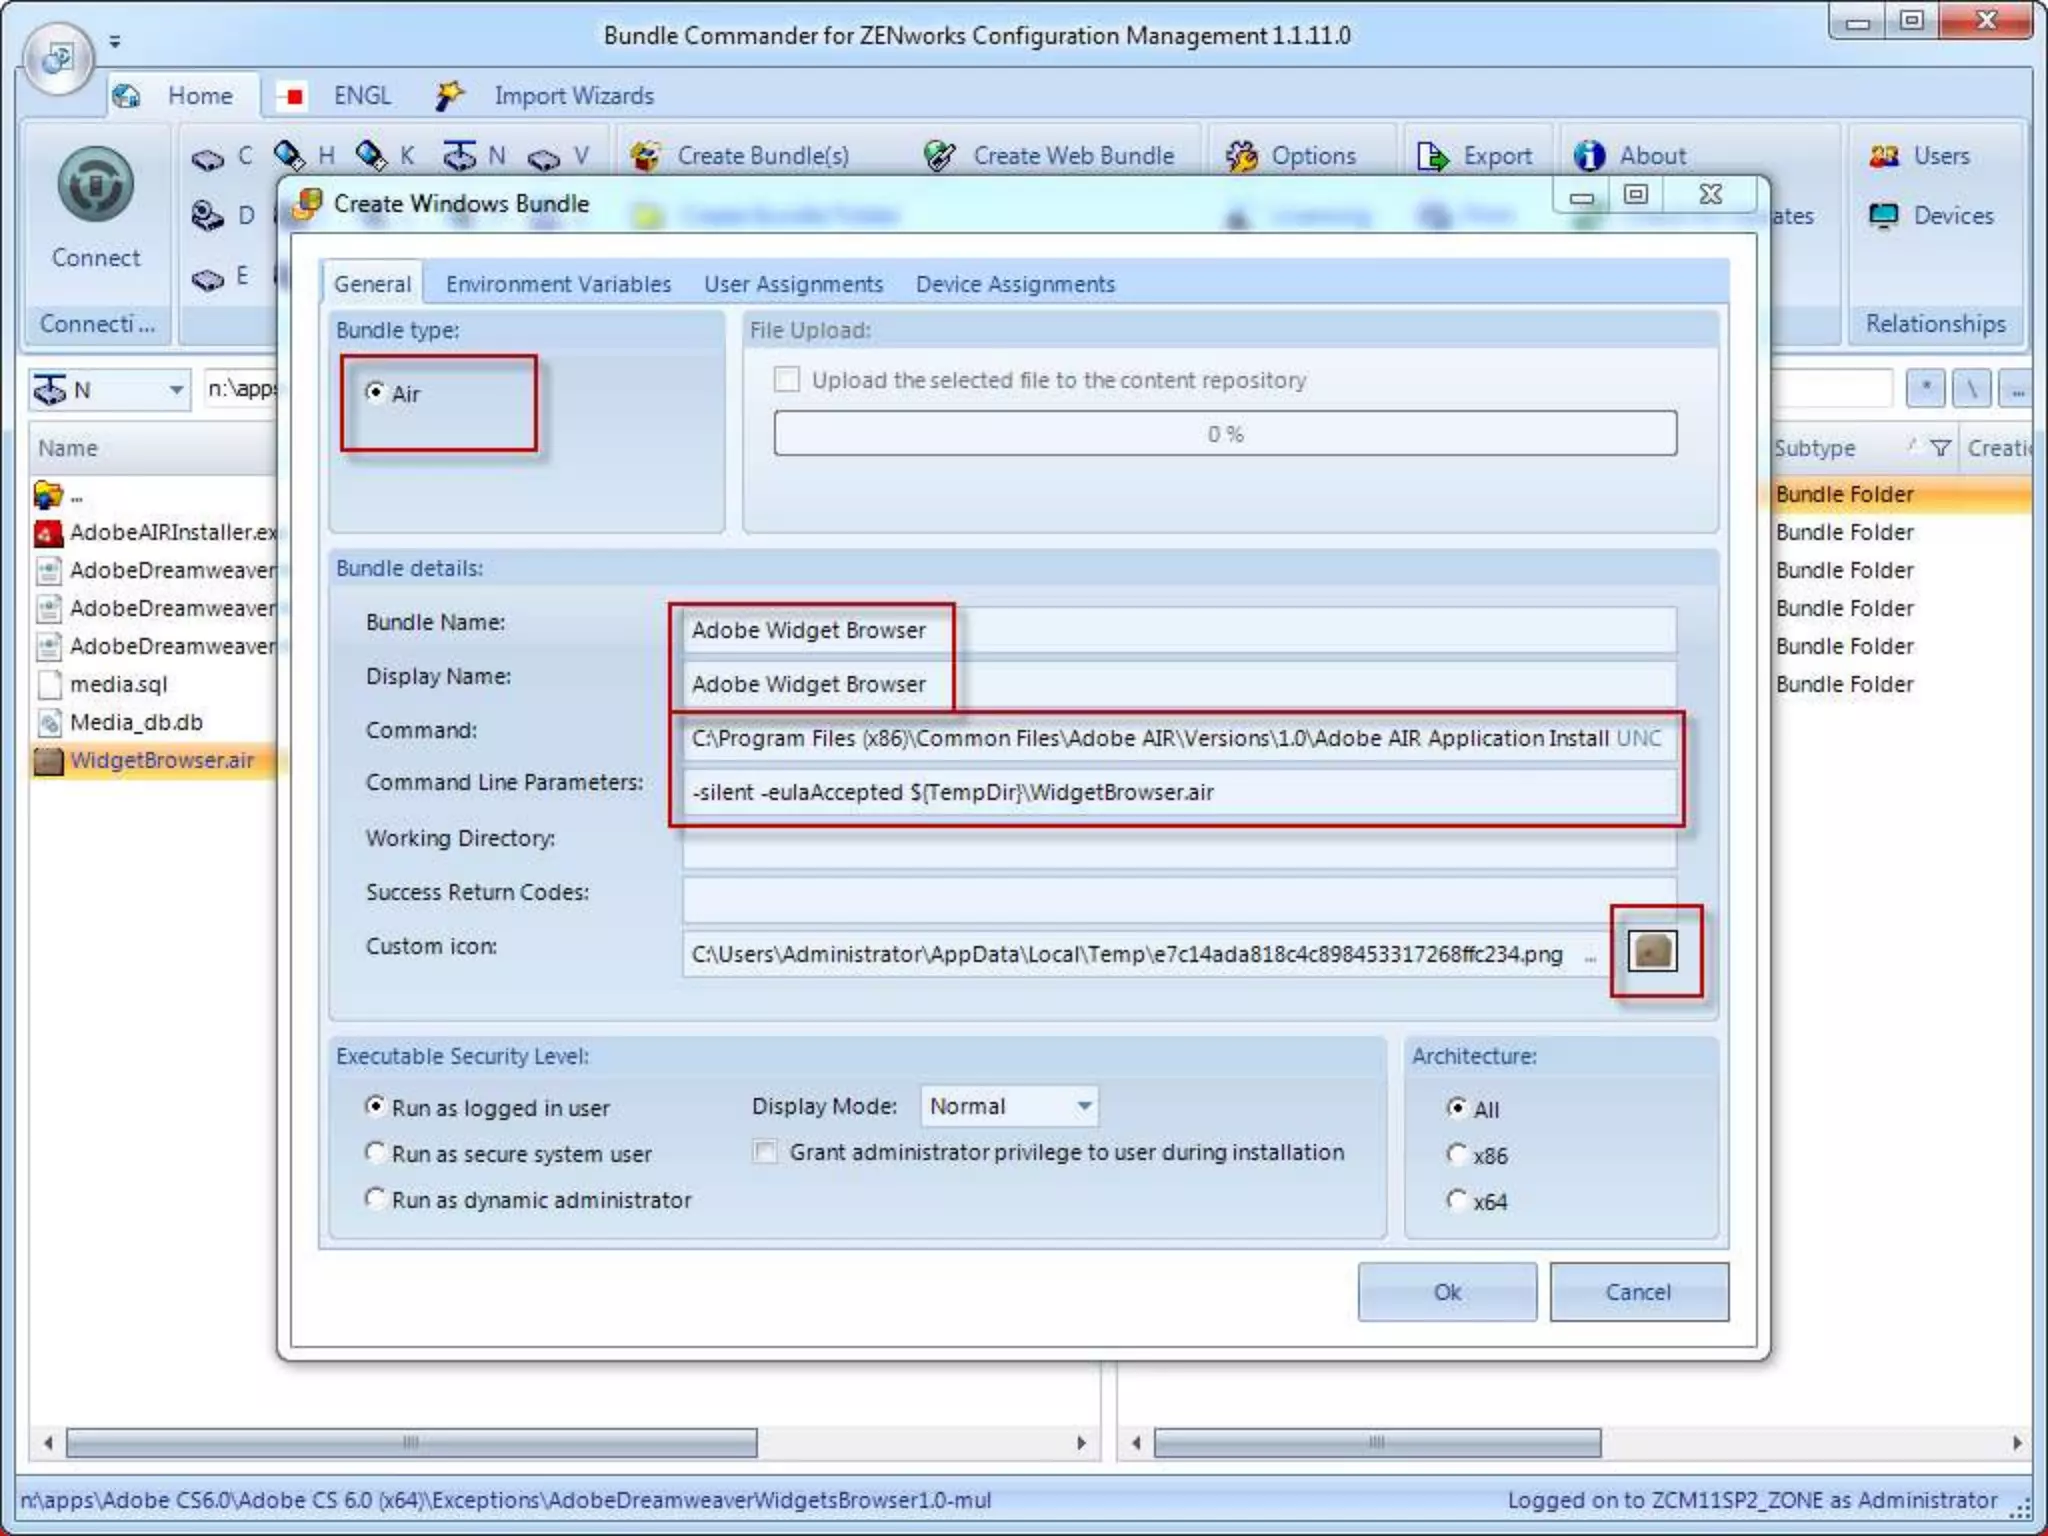The width and height of the screenshot is (2048, 1536).
Task: Click the Connect globe icon
Action: pos(95,185)
